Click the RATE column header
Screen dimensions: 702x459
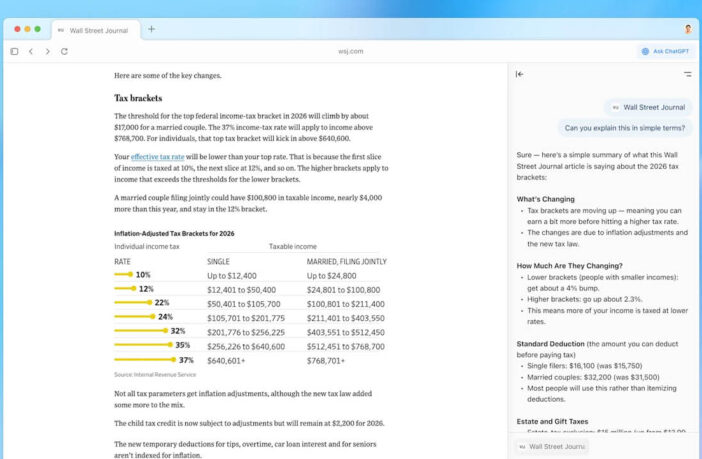click(122, 262)
